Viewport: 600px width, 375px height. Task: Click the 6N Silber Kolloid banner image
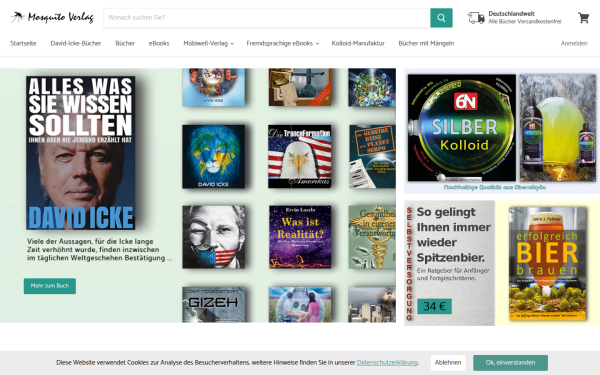pos(461,128)
